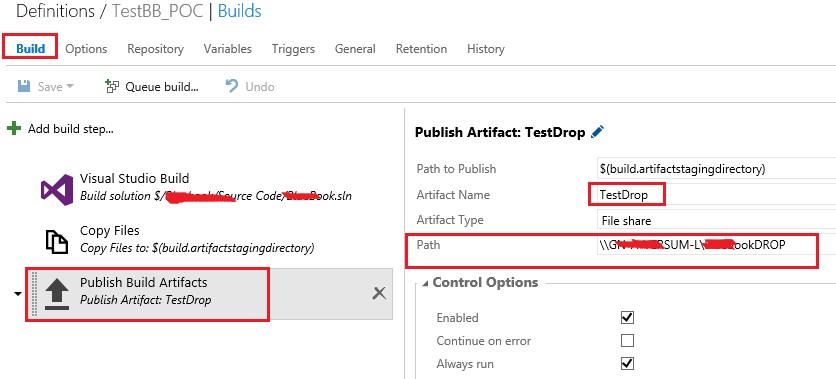Remove the Publish Build Artifacts step with X
Viewport: 836px width, 379px height.
pyautogui.click(x=379, y=293)
